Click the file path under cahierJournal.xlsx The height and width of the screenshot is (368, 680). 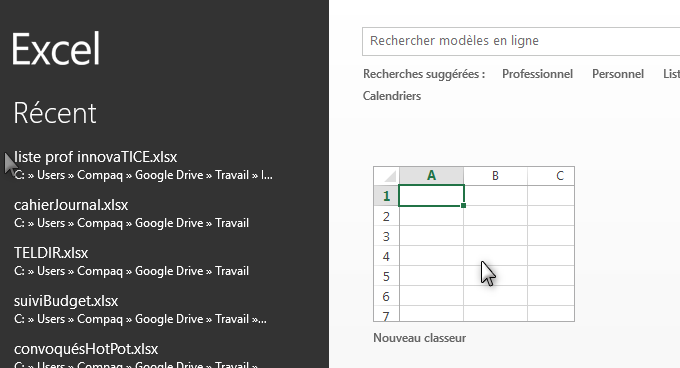tap(131, 223)
